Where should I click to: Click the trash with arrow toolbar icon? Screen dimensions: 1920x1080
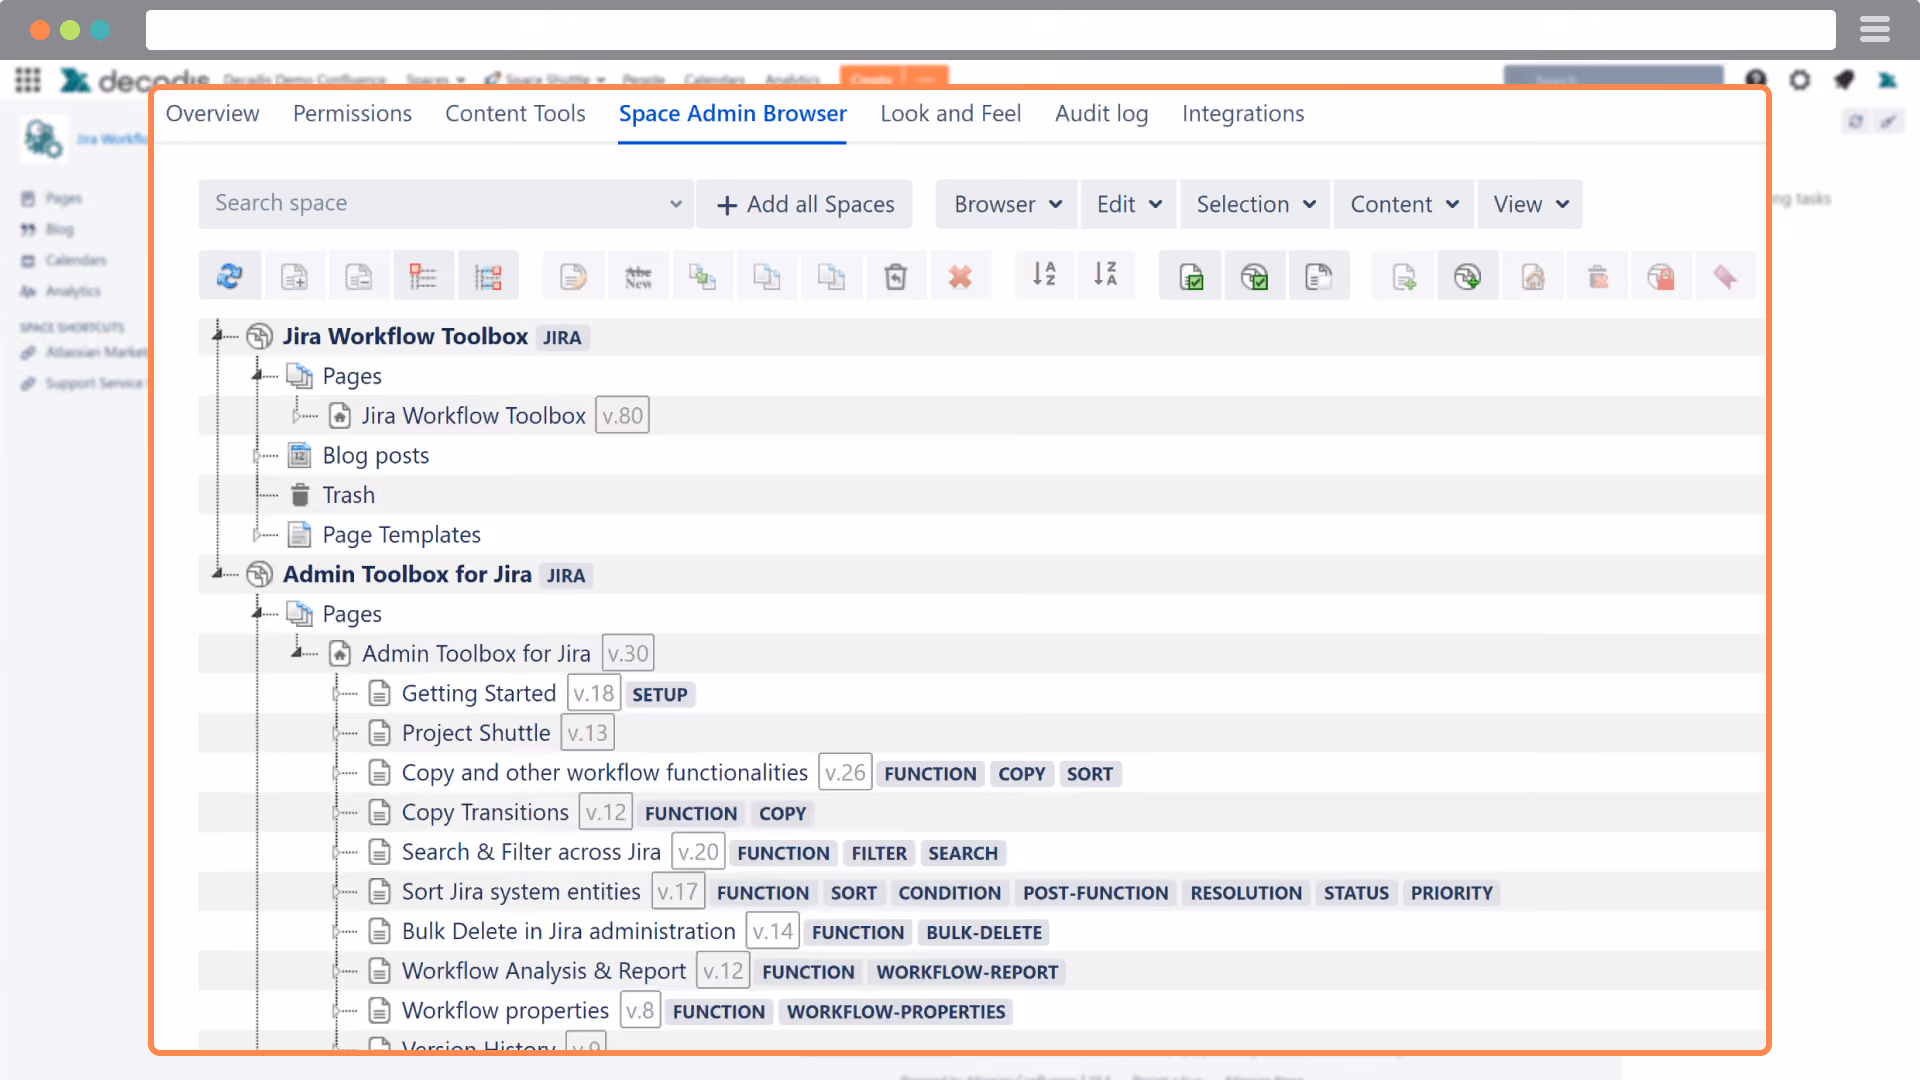click(x=896, y=276)
